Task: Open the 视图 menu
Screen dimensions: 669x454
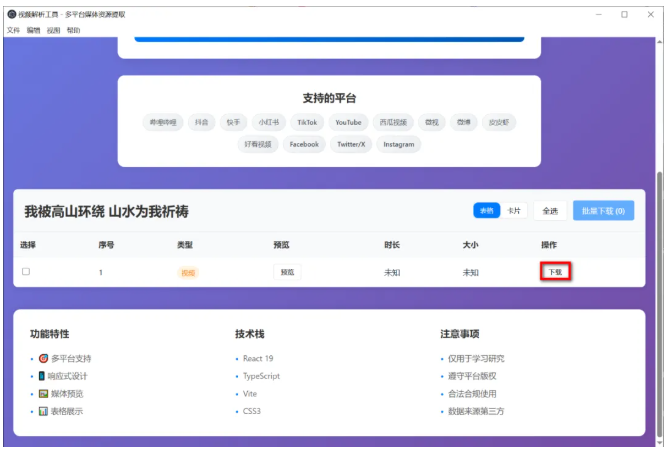Action: [x=53, y=30]
